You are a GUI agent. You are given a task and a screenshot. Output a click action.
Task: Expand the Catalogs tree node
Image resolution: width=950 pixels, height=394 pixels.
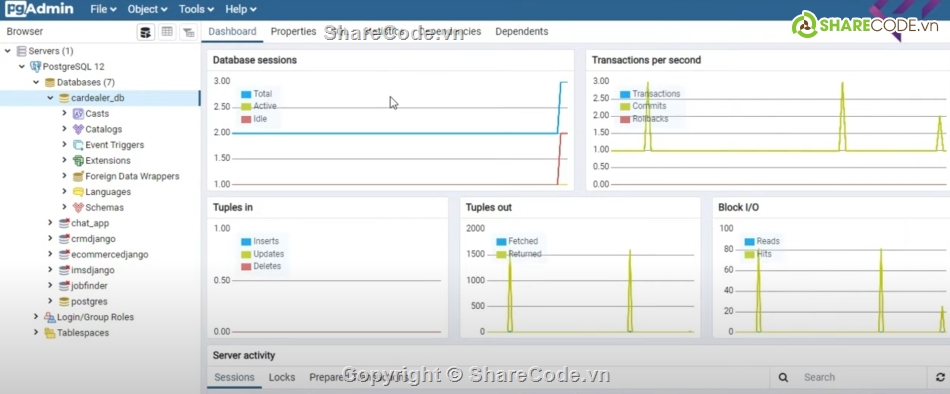point(64,129)
